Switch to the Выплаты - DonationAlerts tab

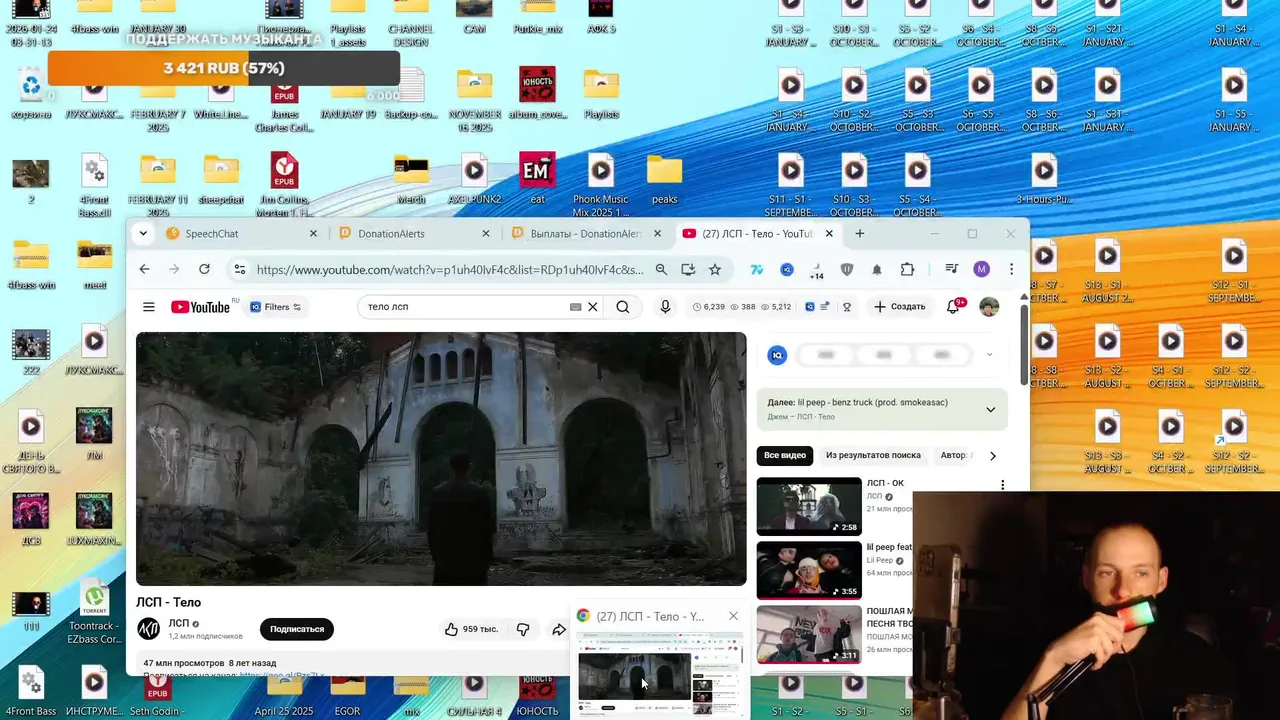pyautogui.click(x=583, y=233)
